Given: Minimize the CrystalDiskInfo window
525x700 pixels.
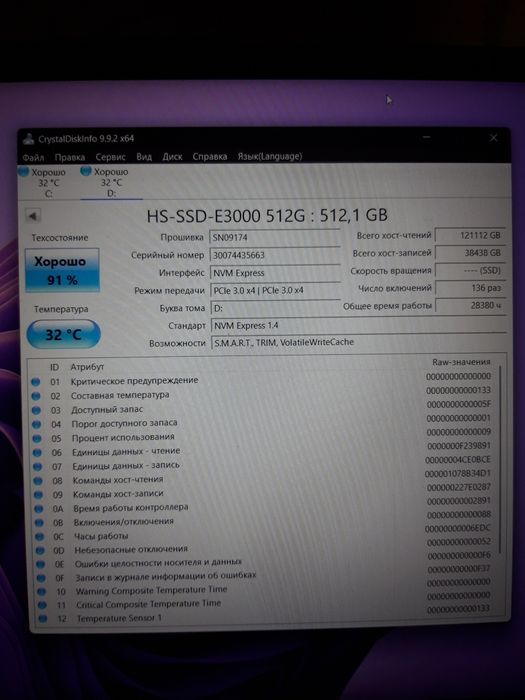Looking at the screenshot, I should (x=427, y=138).
